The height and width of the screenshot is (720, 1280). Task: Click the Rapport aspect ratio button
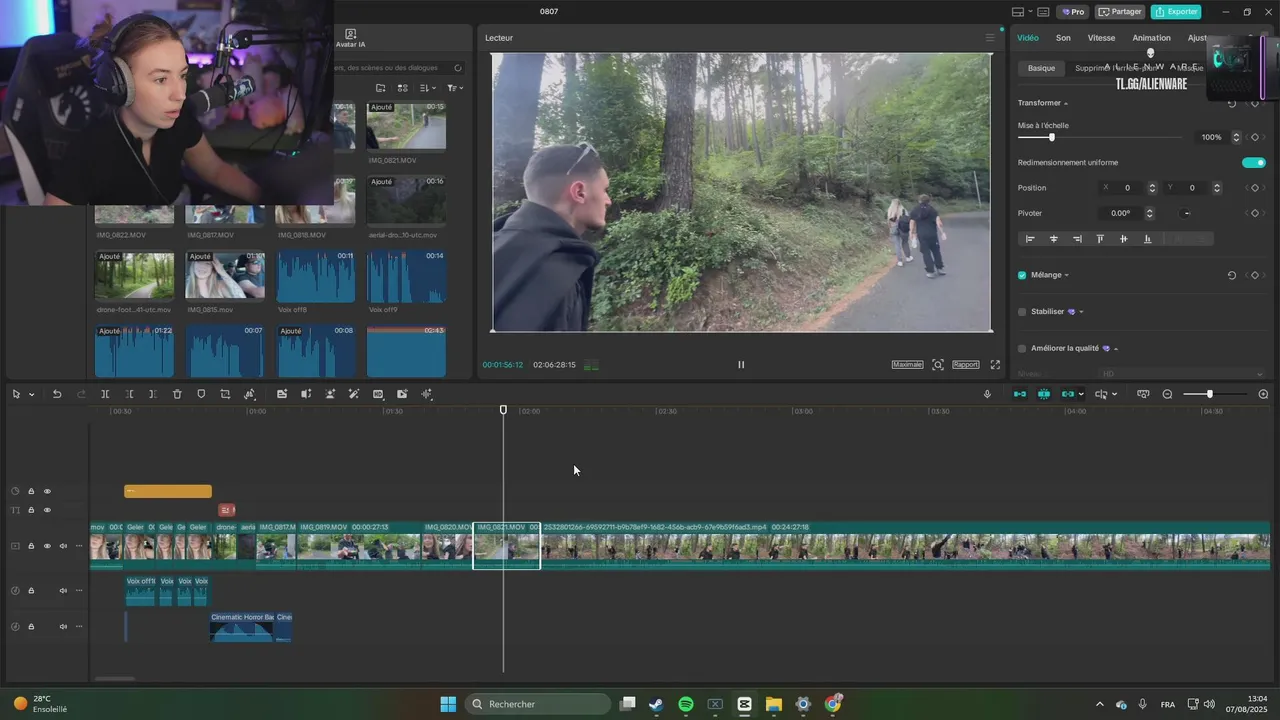pos(966,365)
